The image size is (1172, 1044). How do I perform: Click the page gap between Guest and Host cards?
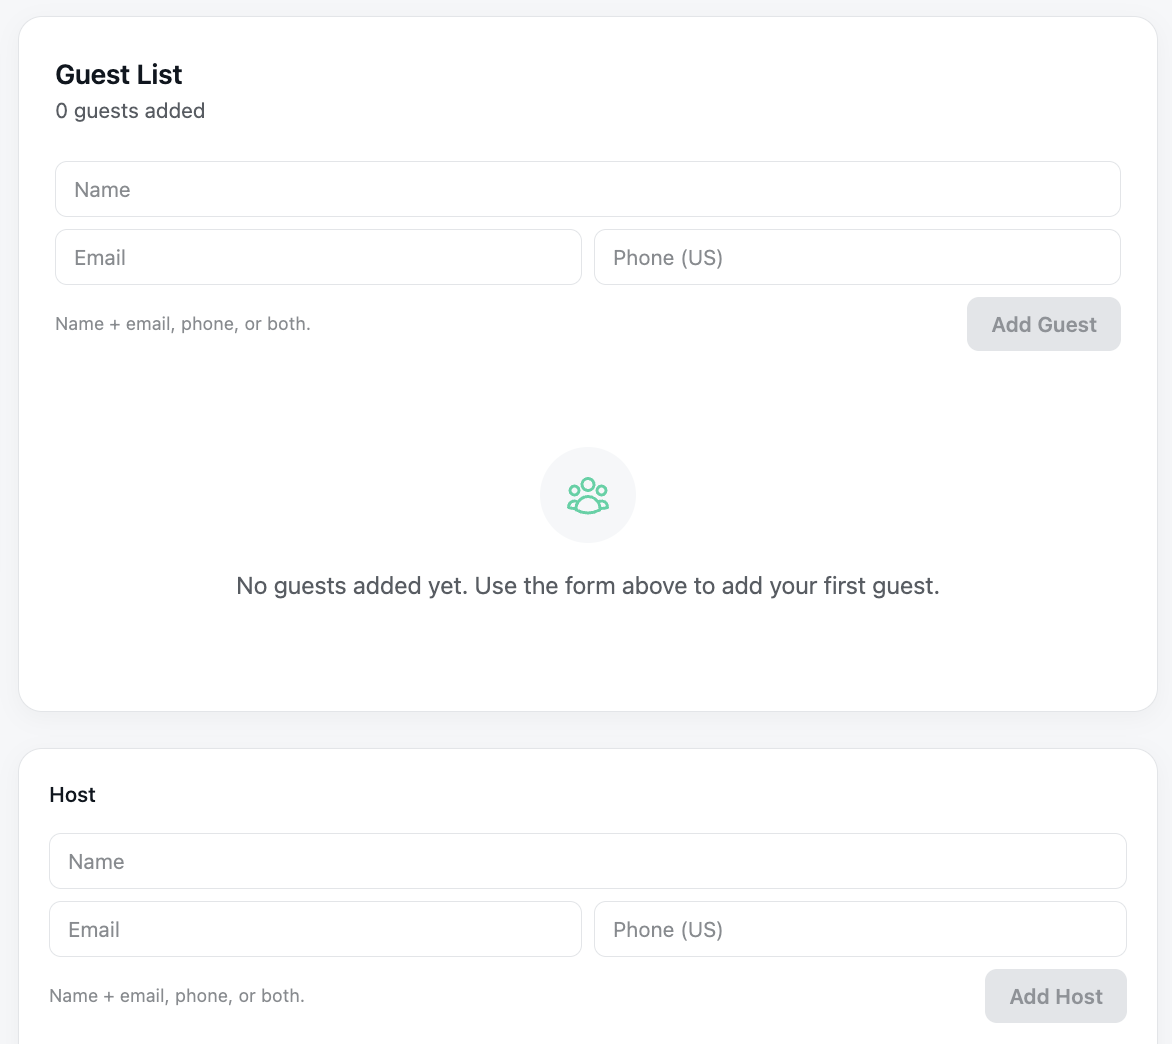[588, 730]
